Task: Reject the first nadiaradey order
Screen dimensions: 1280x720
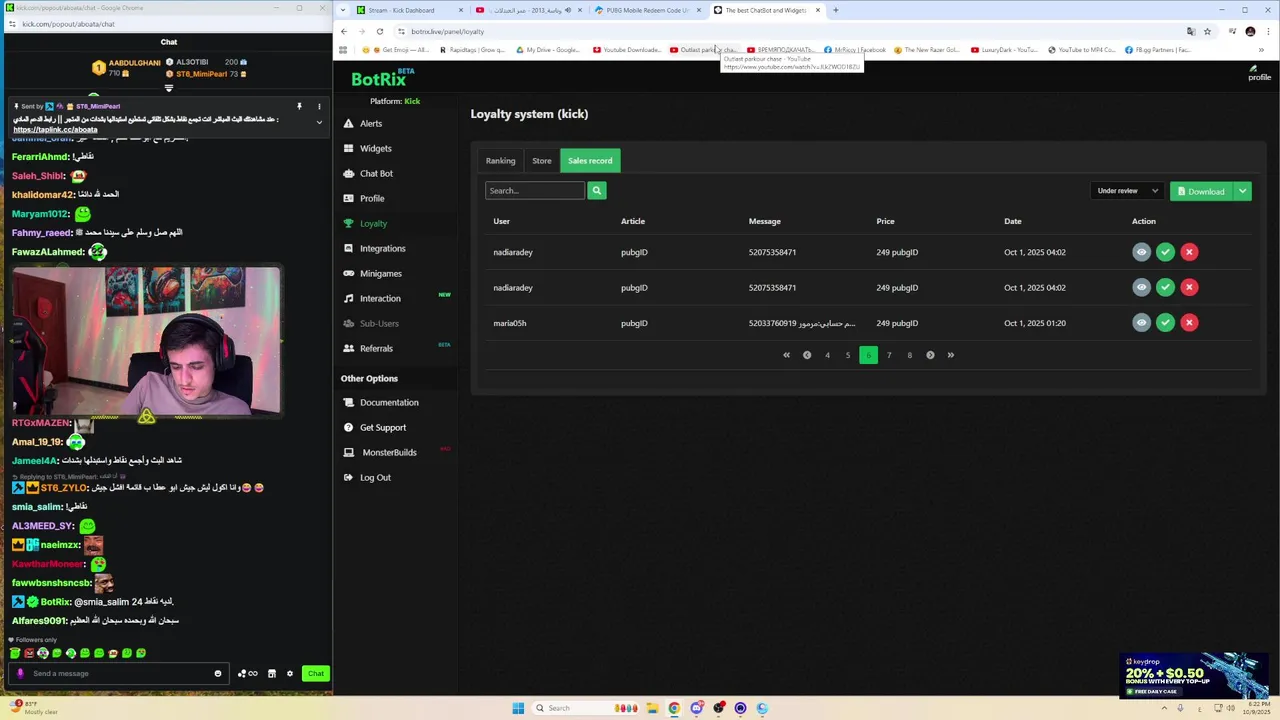Action: [1189, 252]
